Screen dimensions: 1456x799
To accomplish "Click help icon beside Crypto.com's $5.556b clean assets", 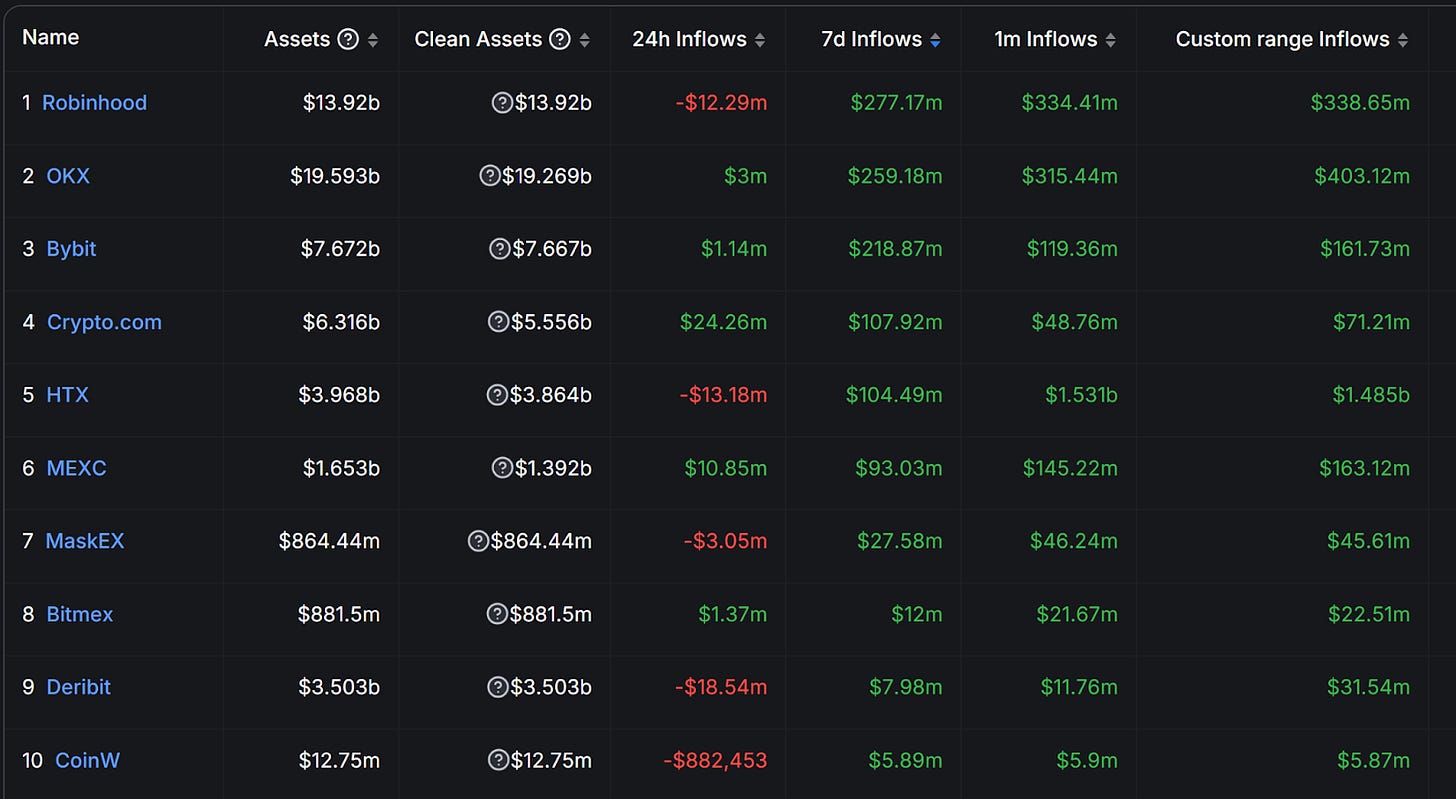I will pos(497,321).
